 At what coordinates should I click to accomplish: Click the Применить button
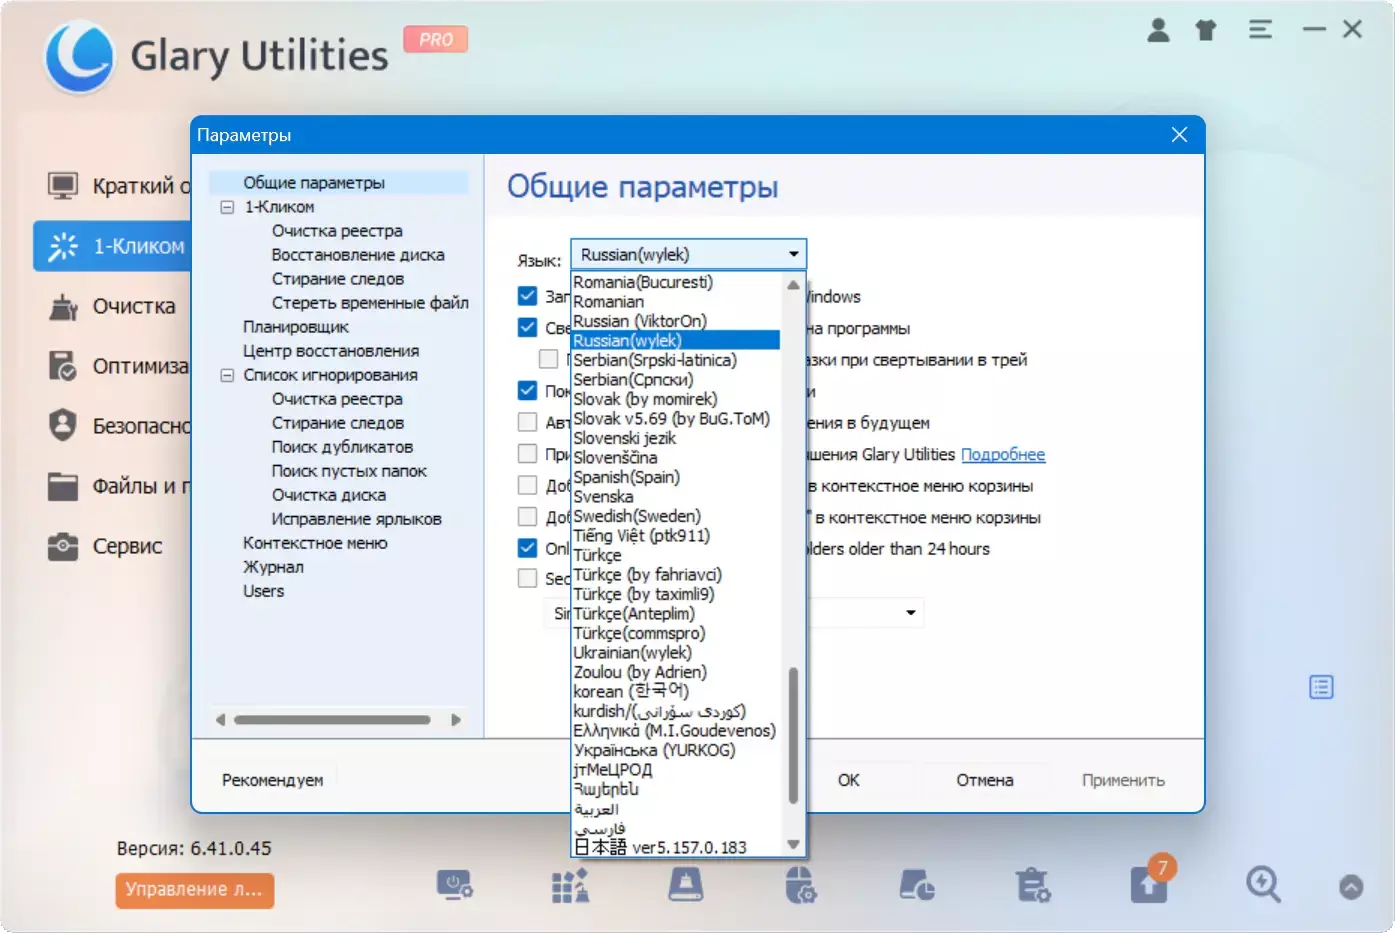pyautogui.click(x=1123, y=780)
